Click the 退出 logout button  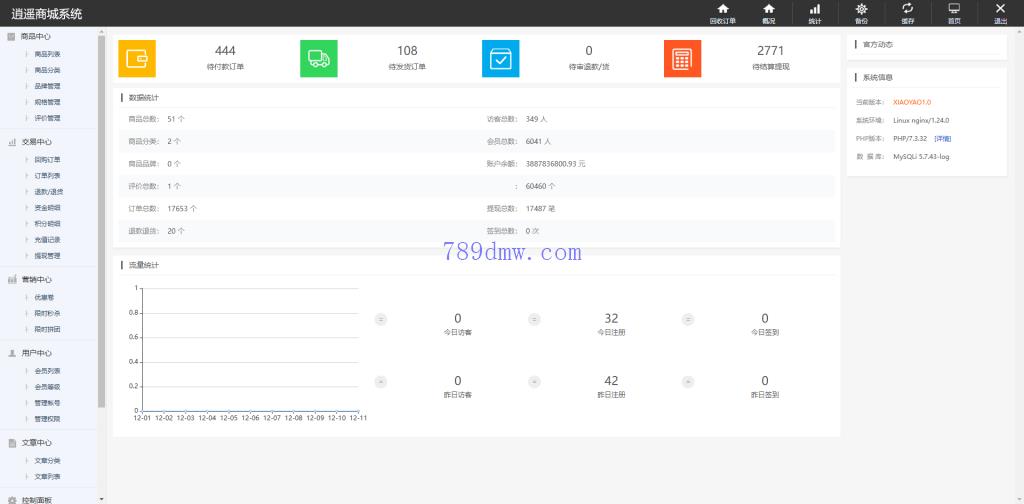point(1000,13)
